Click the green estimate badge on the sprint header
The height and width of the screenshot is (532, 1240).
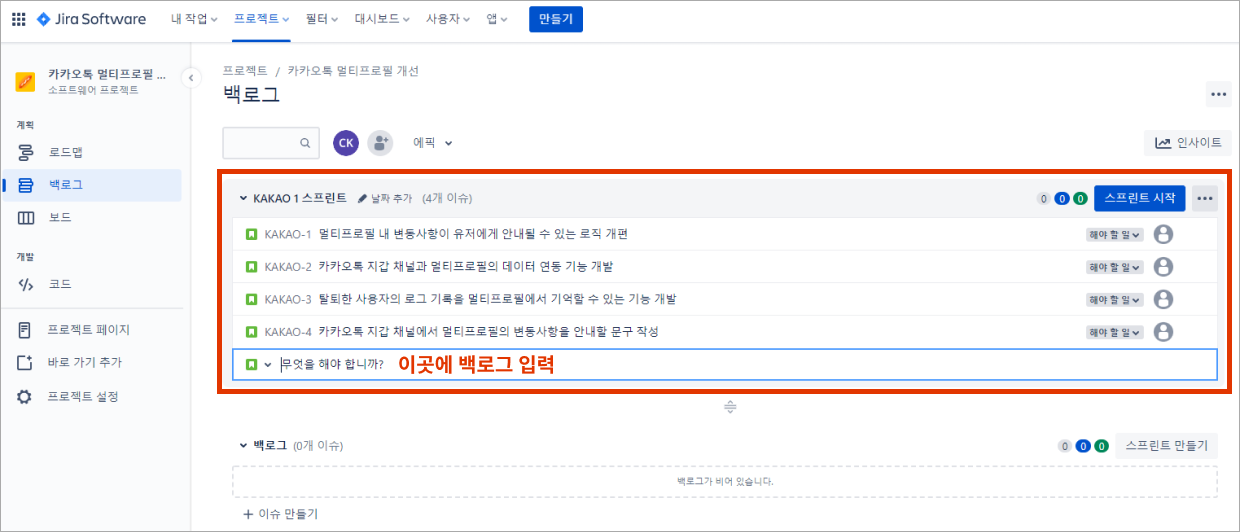click(x=1080, y=198)
